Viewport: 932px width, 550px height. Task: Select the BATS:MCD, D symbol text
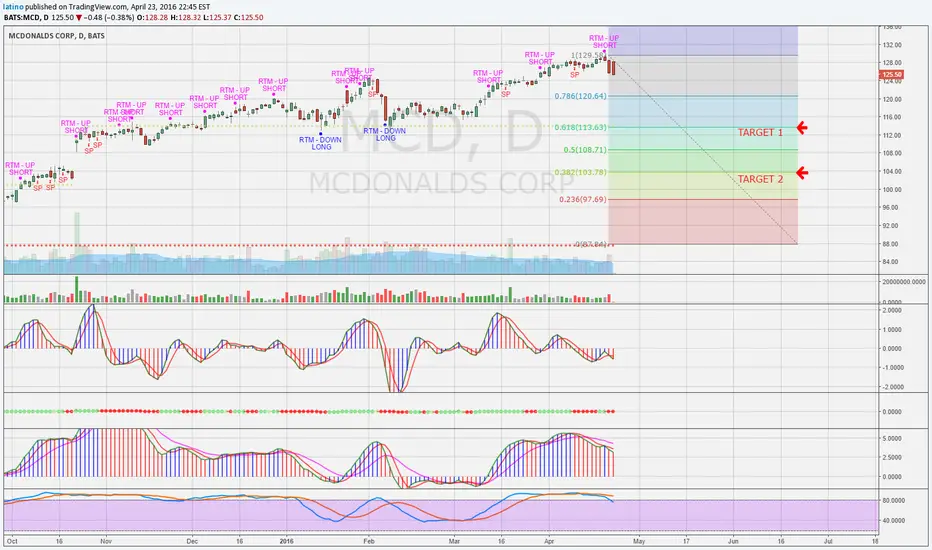[26, 17]
